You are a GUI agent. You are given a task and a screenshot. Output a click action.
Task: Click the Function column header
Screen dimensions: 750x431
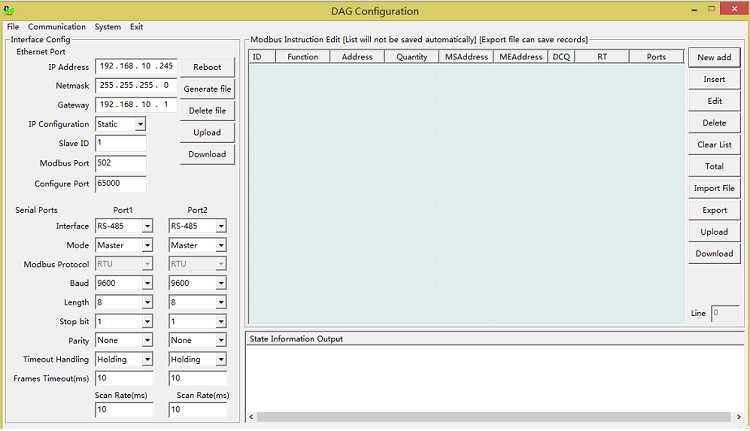(303, 57)
